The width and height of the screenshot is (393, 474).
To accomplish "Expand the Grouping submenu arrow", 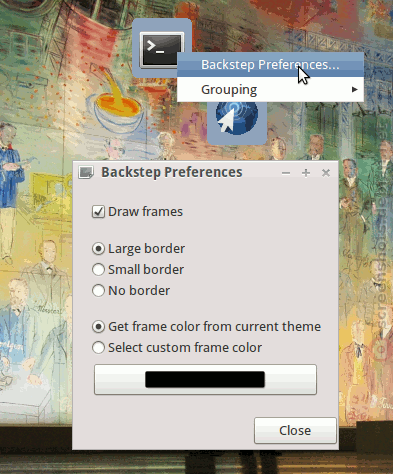I will click(355, 89).
